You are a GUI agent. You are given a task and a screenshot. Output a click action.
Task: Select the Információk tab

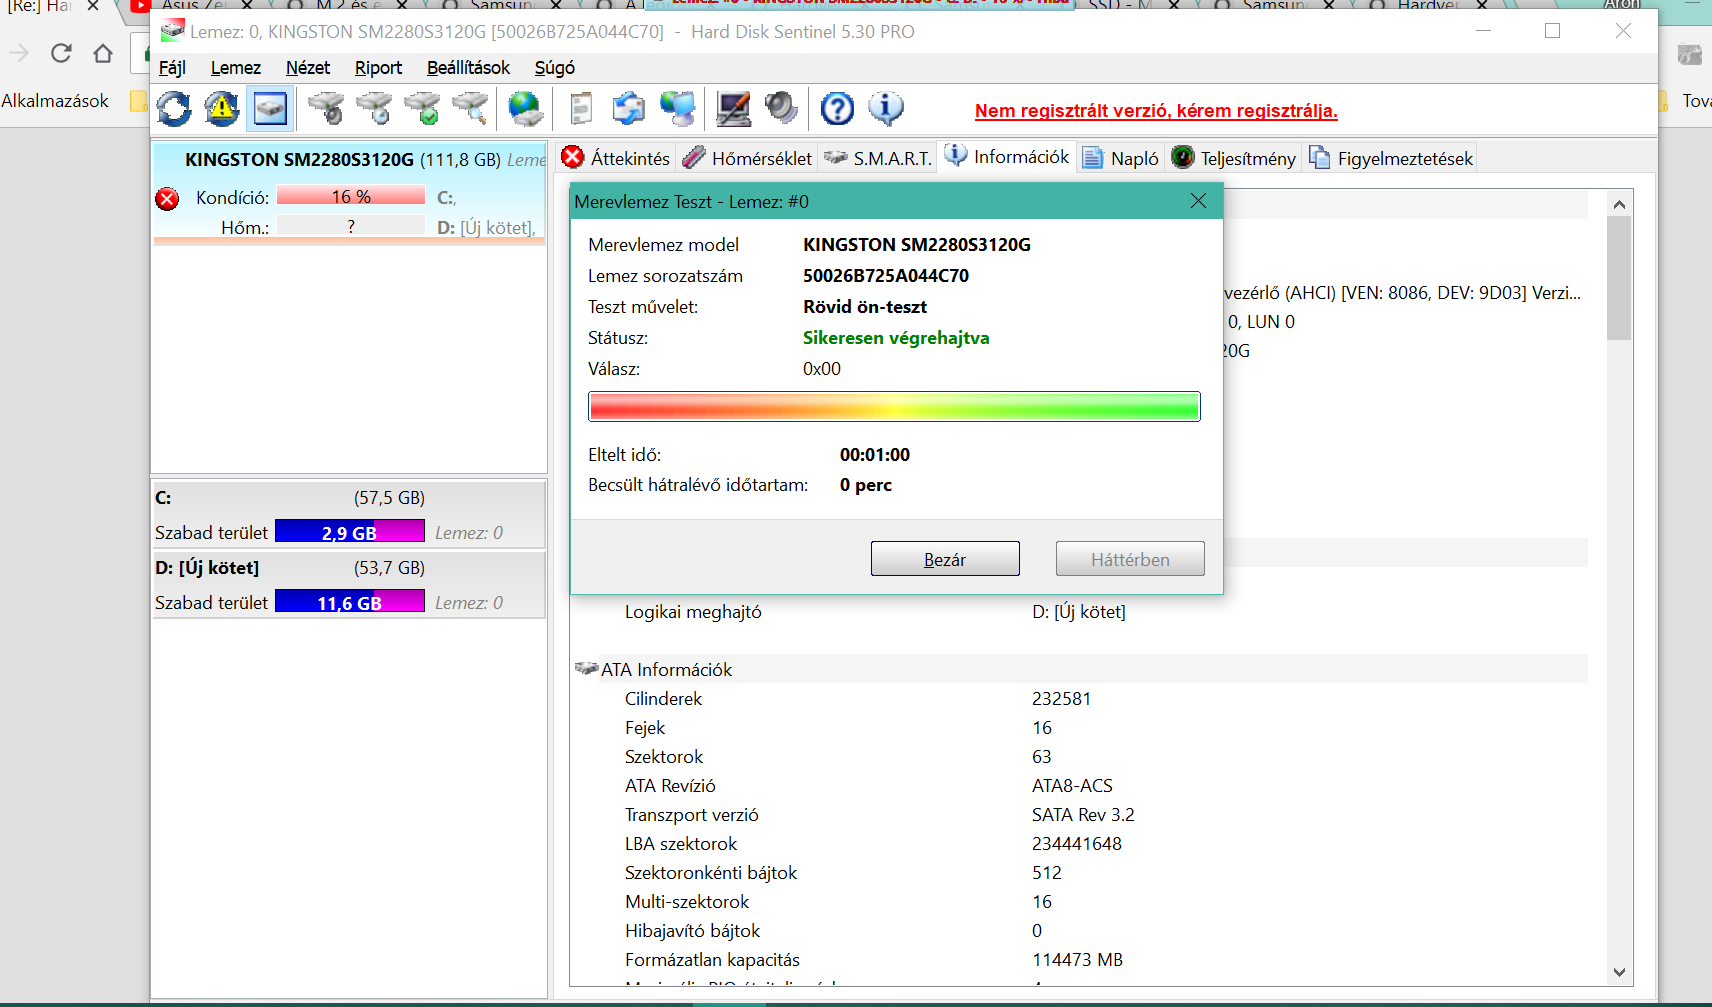(x=1007, y=157)
